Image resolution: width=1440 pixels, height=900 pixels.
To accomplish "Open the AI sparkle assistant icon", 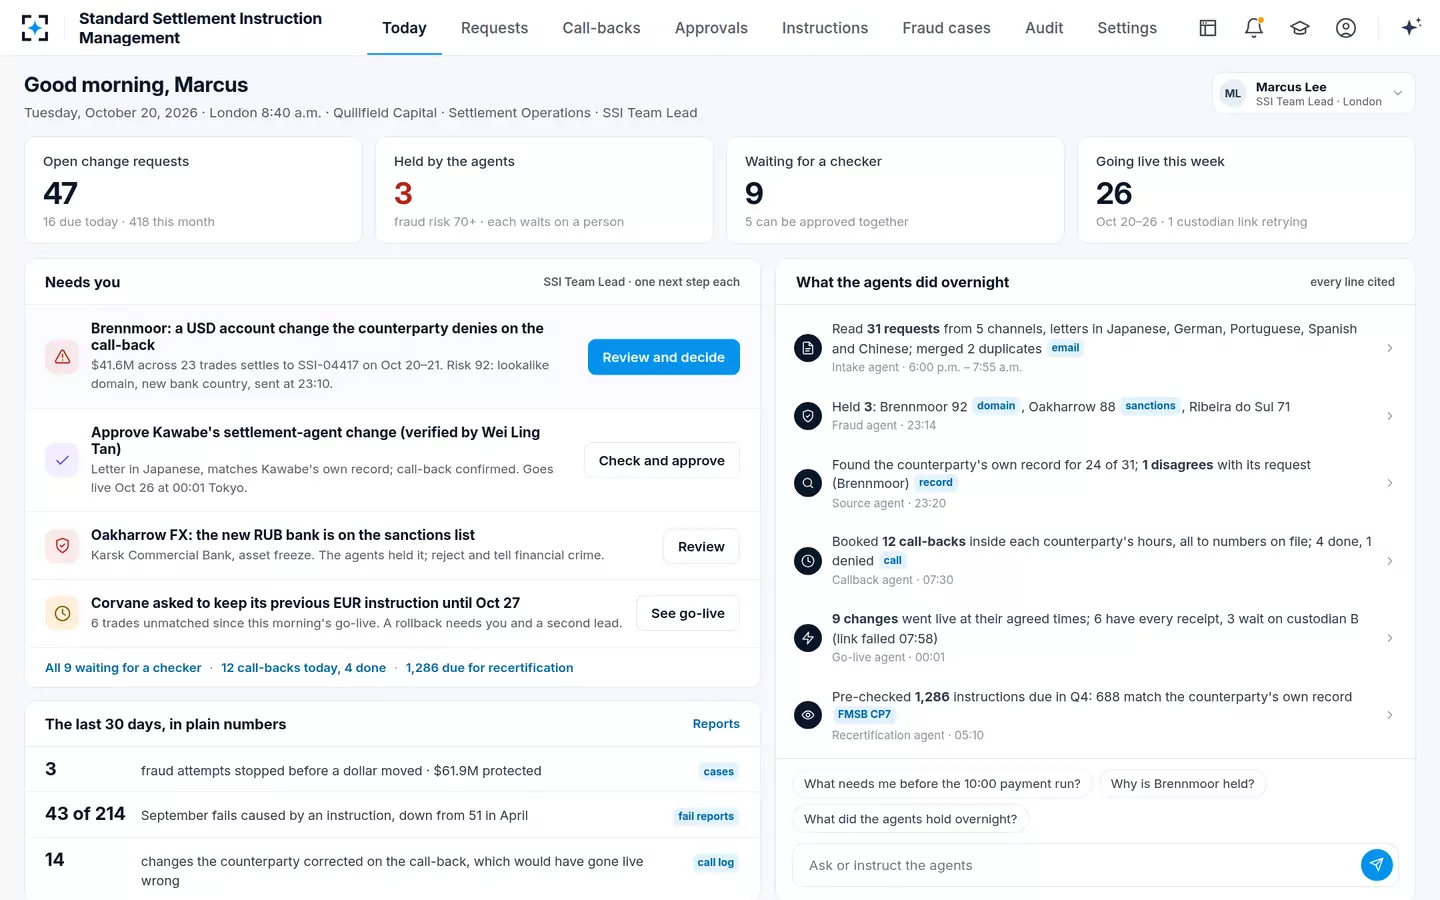I will 1411,28.
